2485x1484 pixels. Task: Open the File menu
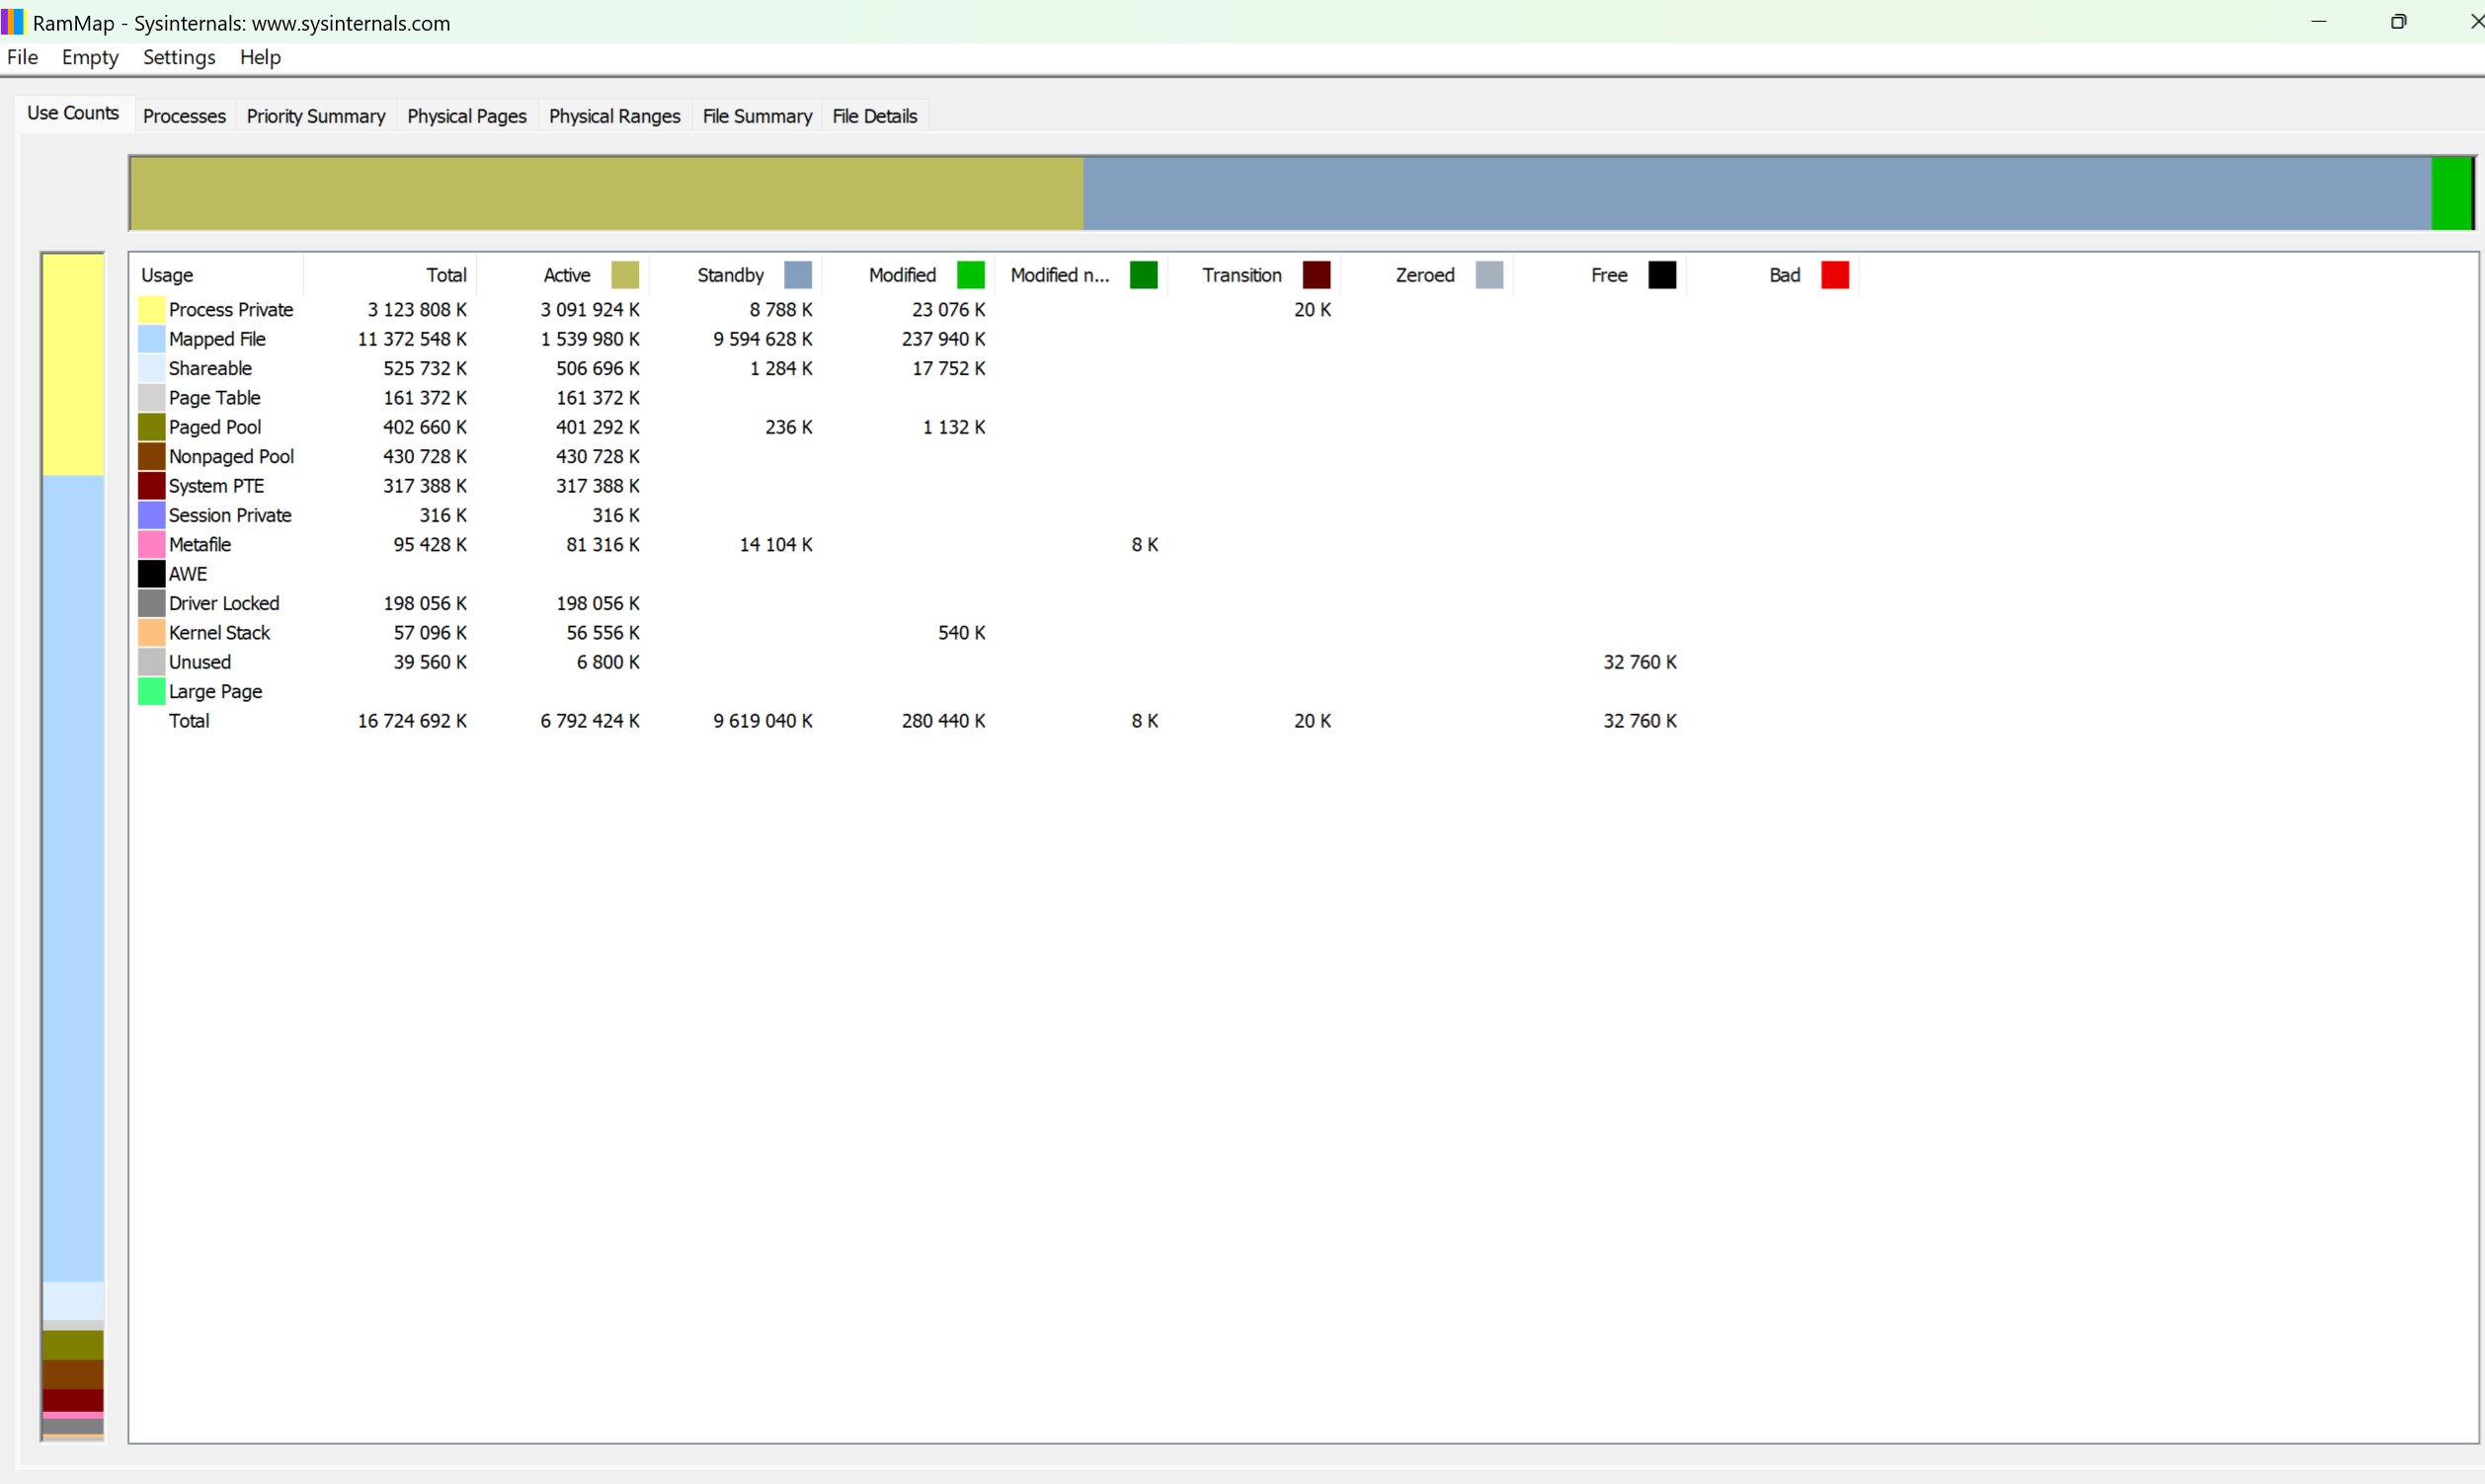(x=22, y=57)
